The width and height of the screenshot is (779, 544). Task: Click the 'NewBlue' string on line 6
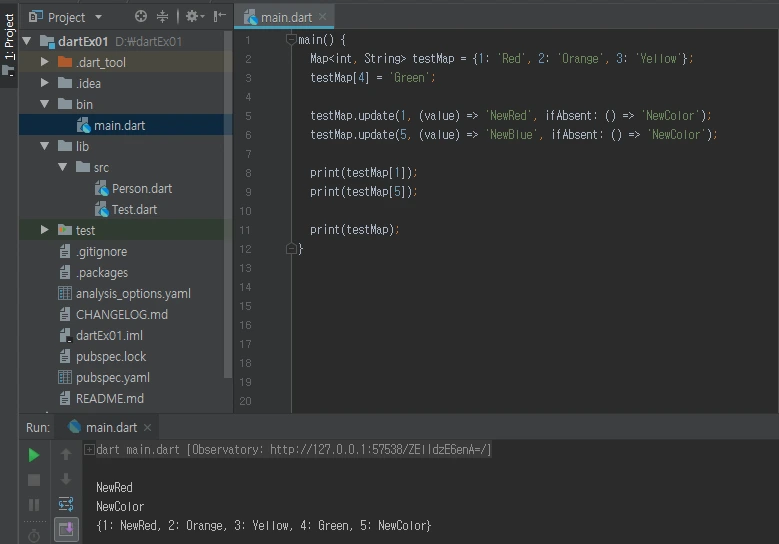[x=511, y=135]
